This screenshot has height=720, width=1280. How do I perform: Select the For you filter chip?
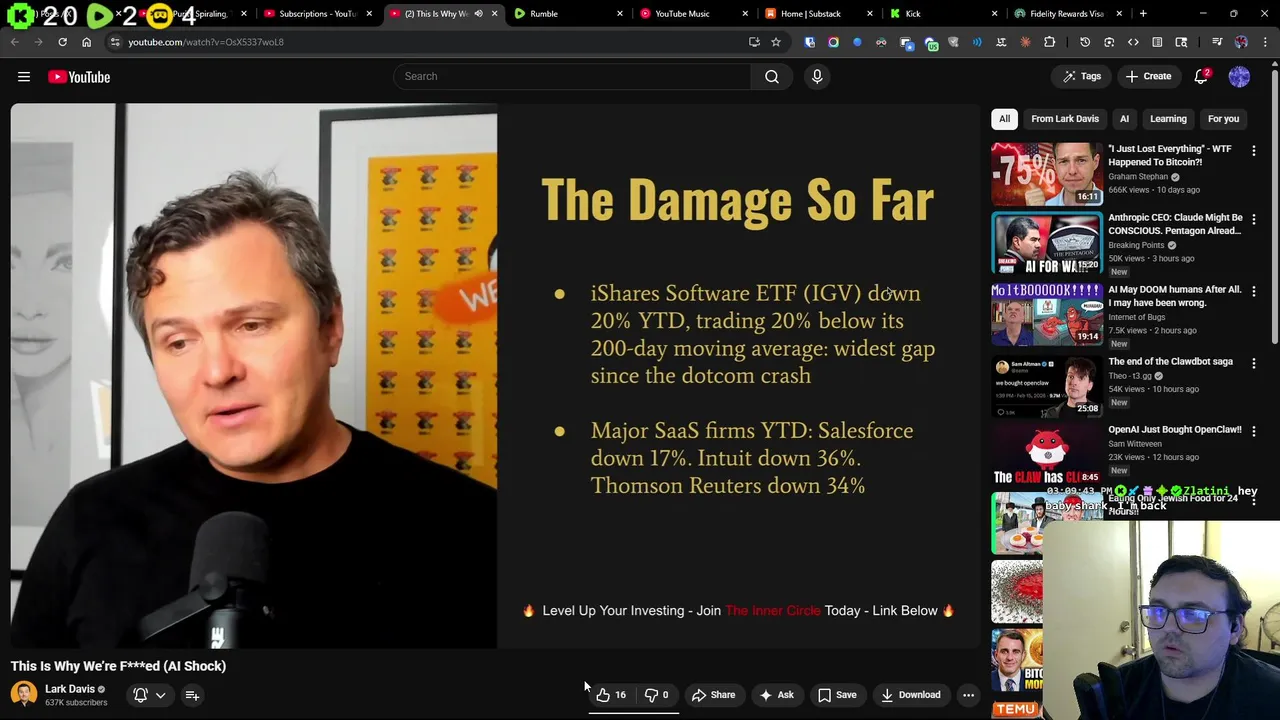pyautogui.click(x=1223, y=119)
